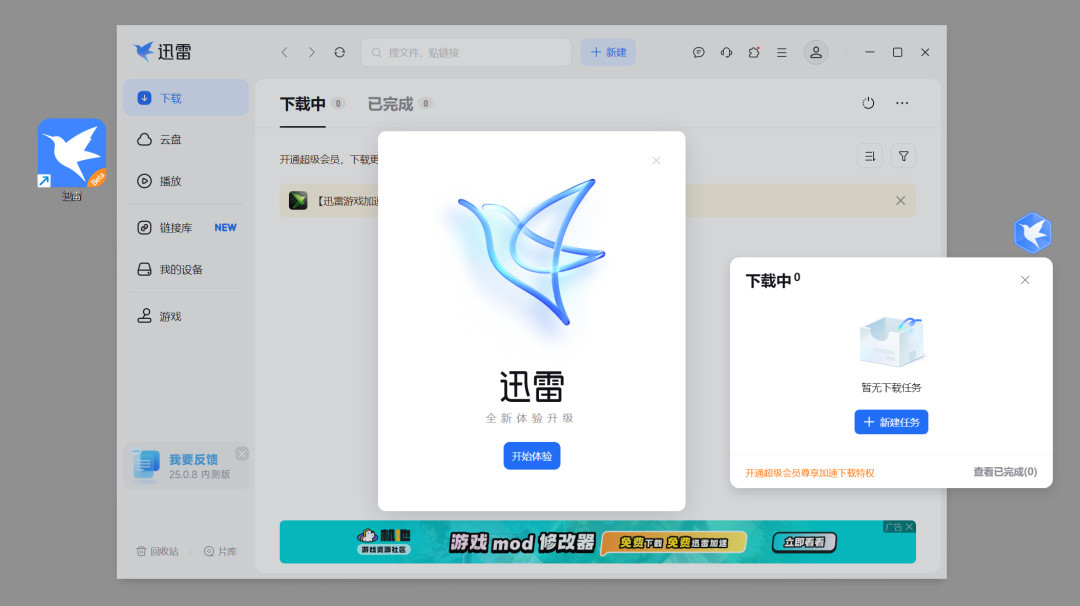
Task: Go back with the left arrow
Action: 284,52
